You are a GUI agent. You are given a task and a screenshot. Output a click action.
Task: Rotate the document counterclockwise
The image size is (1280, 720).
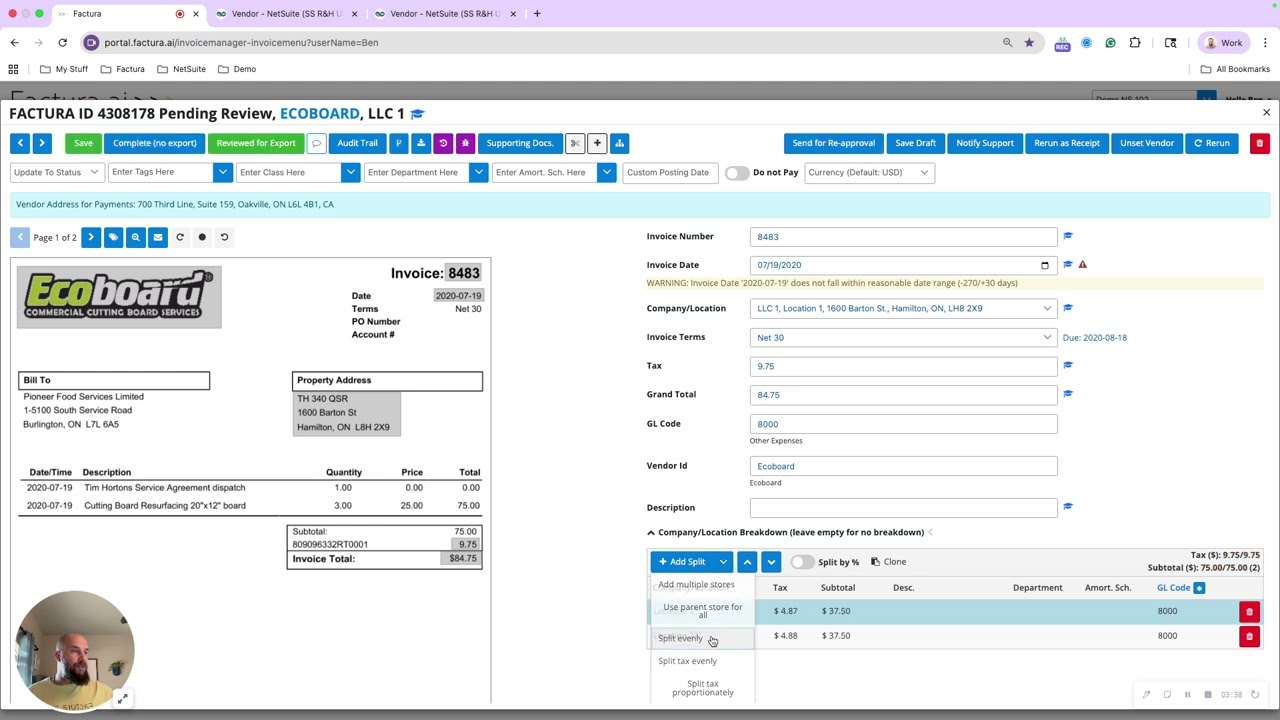point(224,237)
